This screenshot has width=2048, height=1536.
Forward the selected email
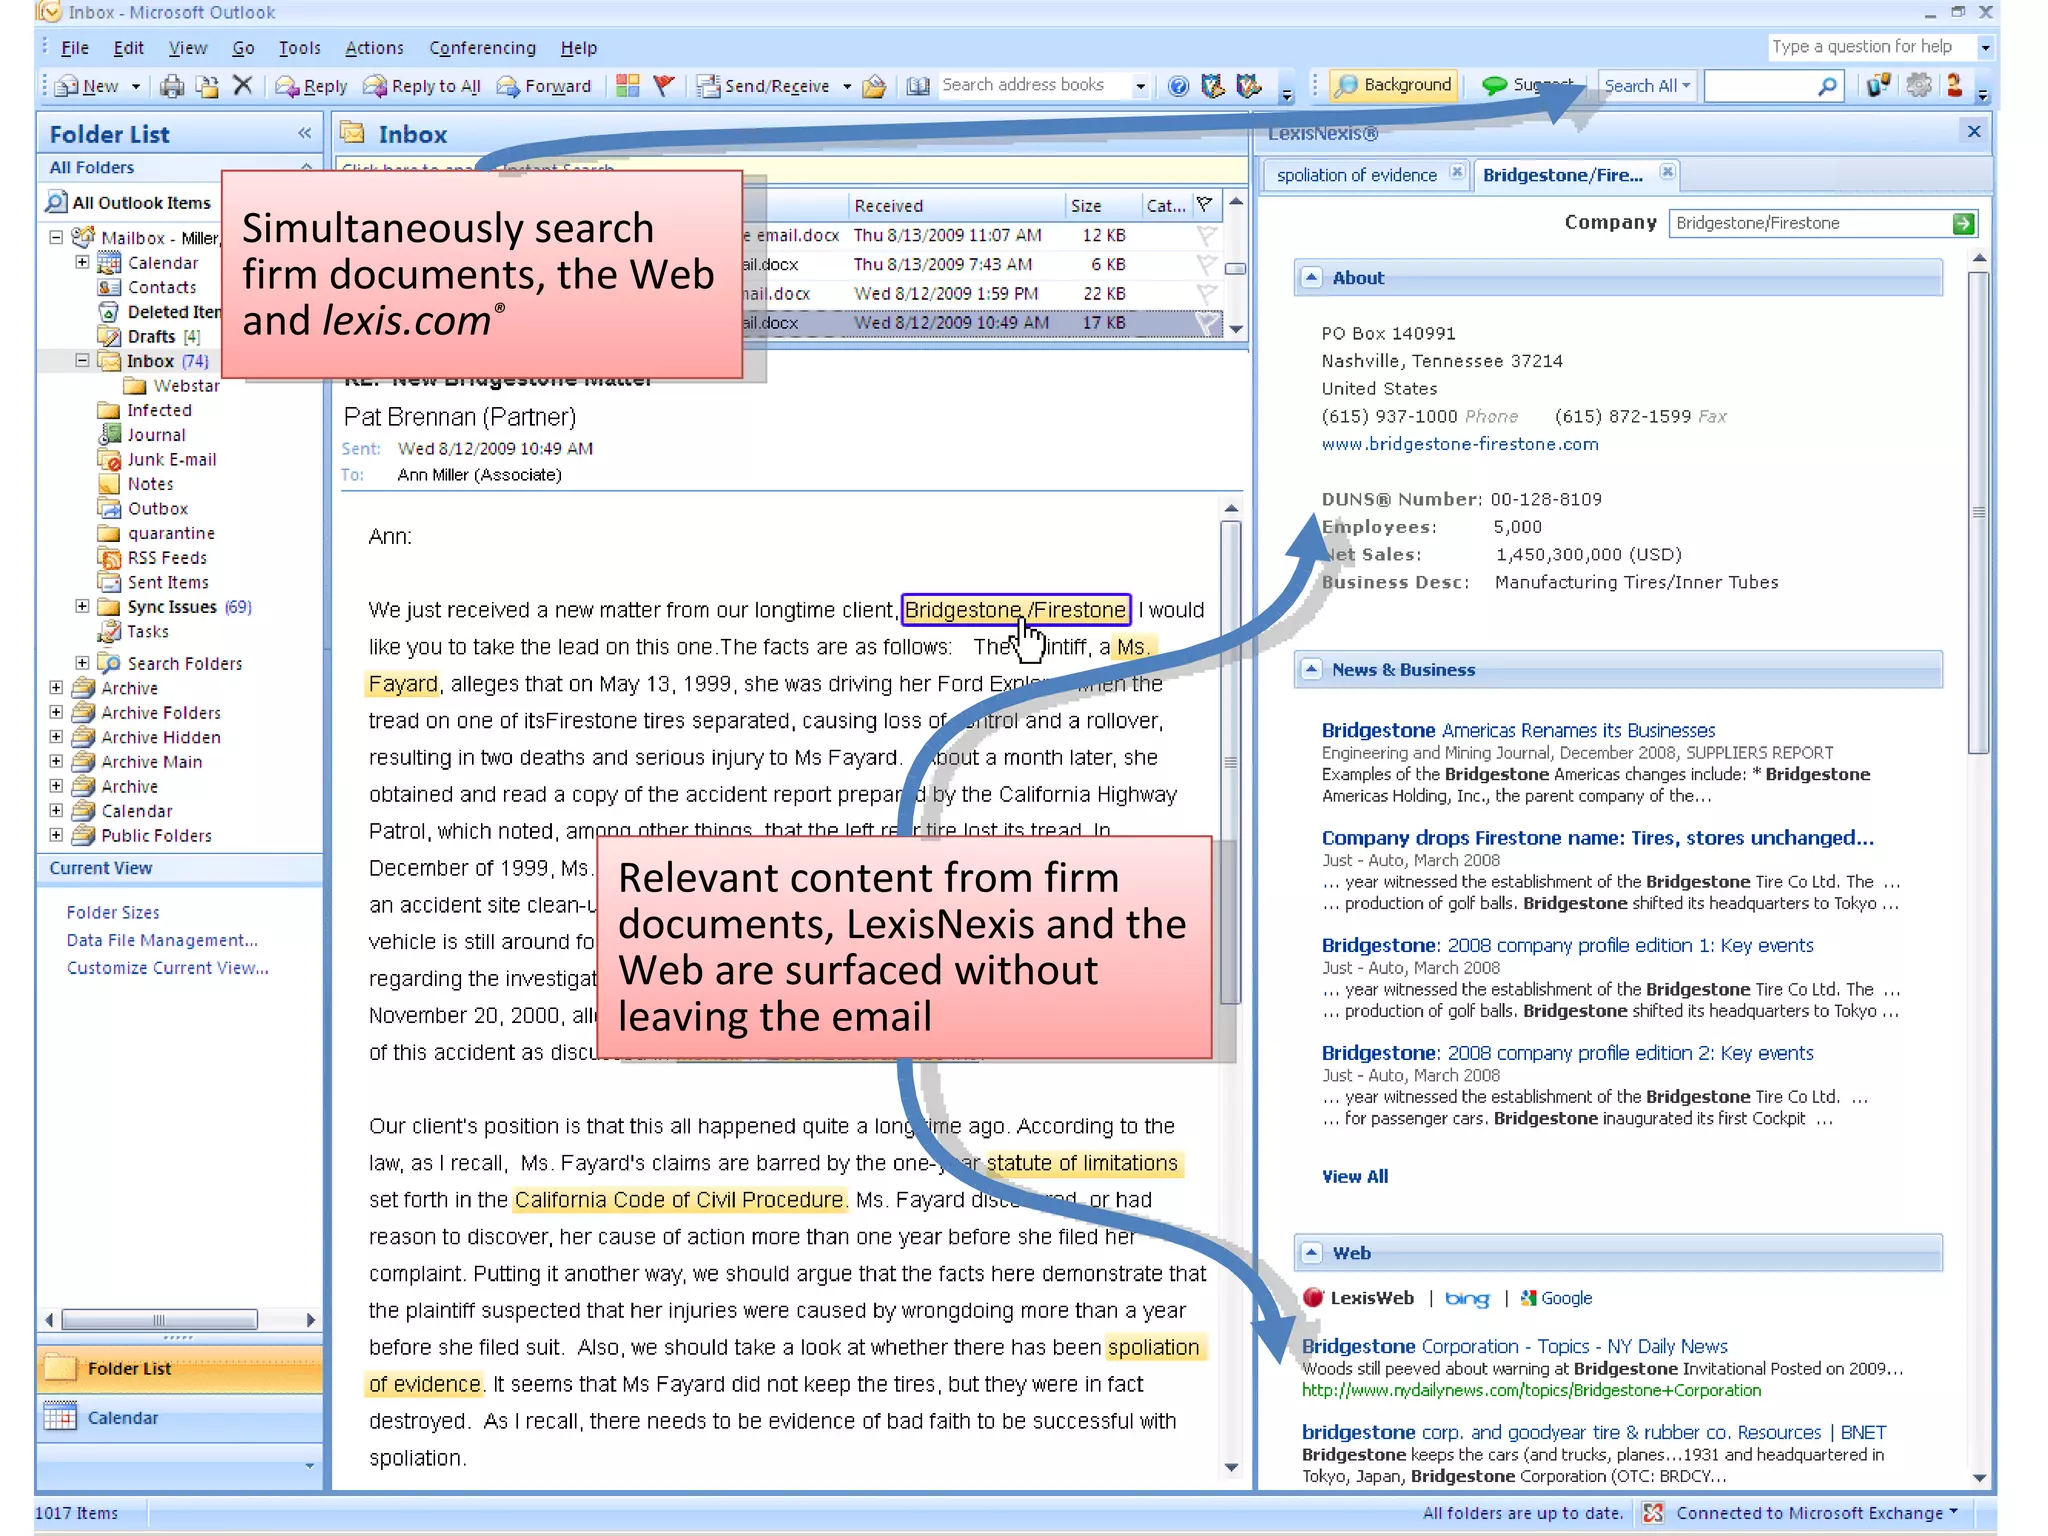(x=544, y=86)
